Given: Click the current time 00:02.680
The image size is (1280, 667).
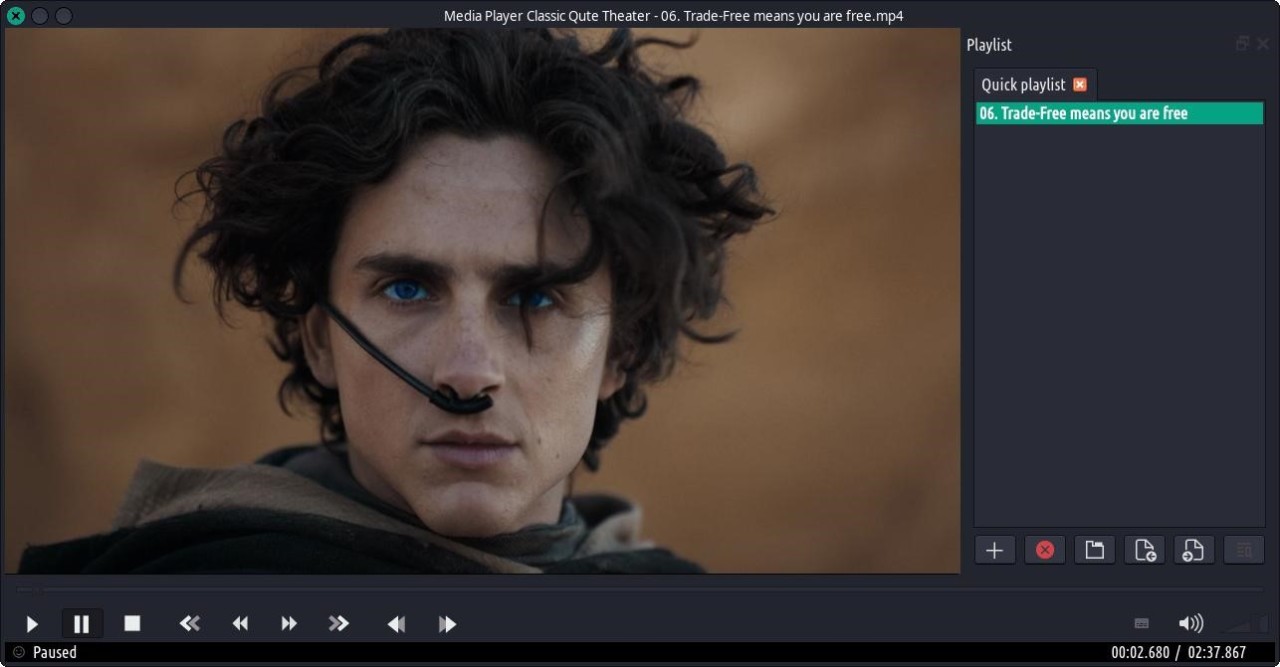Looking at the screenshot, I should click(1140, 652).
